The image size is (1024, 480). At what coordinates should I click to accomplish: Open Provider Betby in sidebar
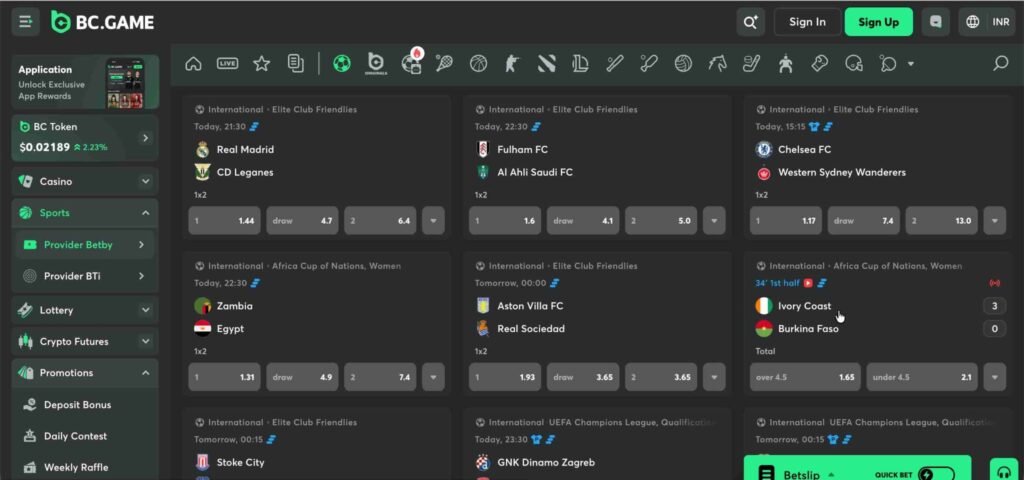(x=85, y=244)
